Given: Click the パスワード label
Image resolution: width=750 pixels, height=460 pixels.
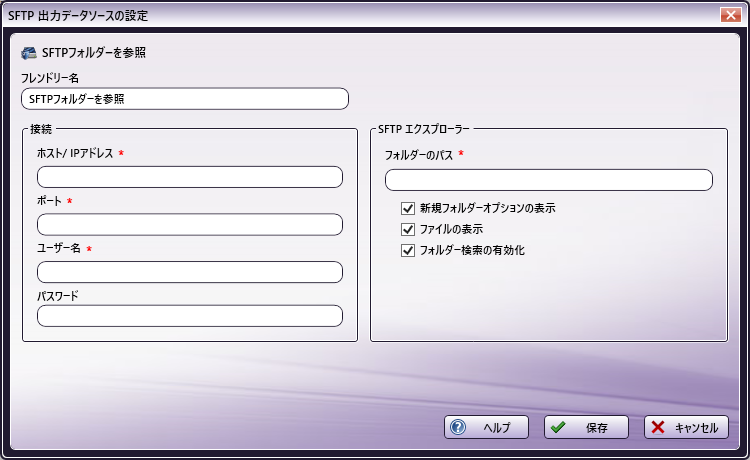Looking at the screenshot, I should coord(57,296).
